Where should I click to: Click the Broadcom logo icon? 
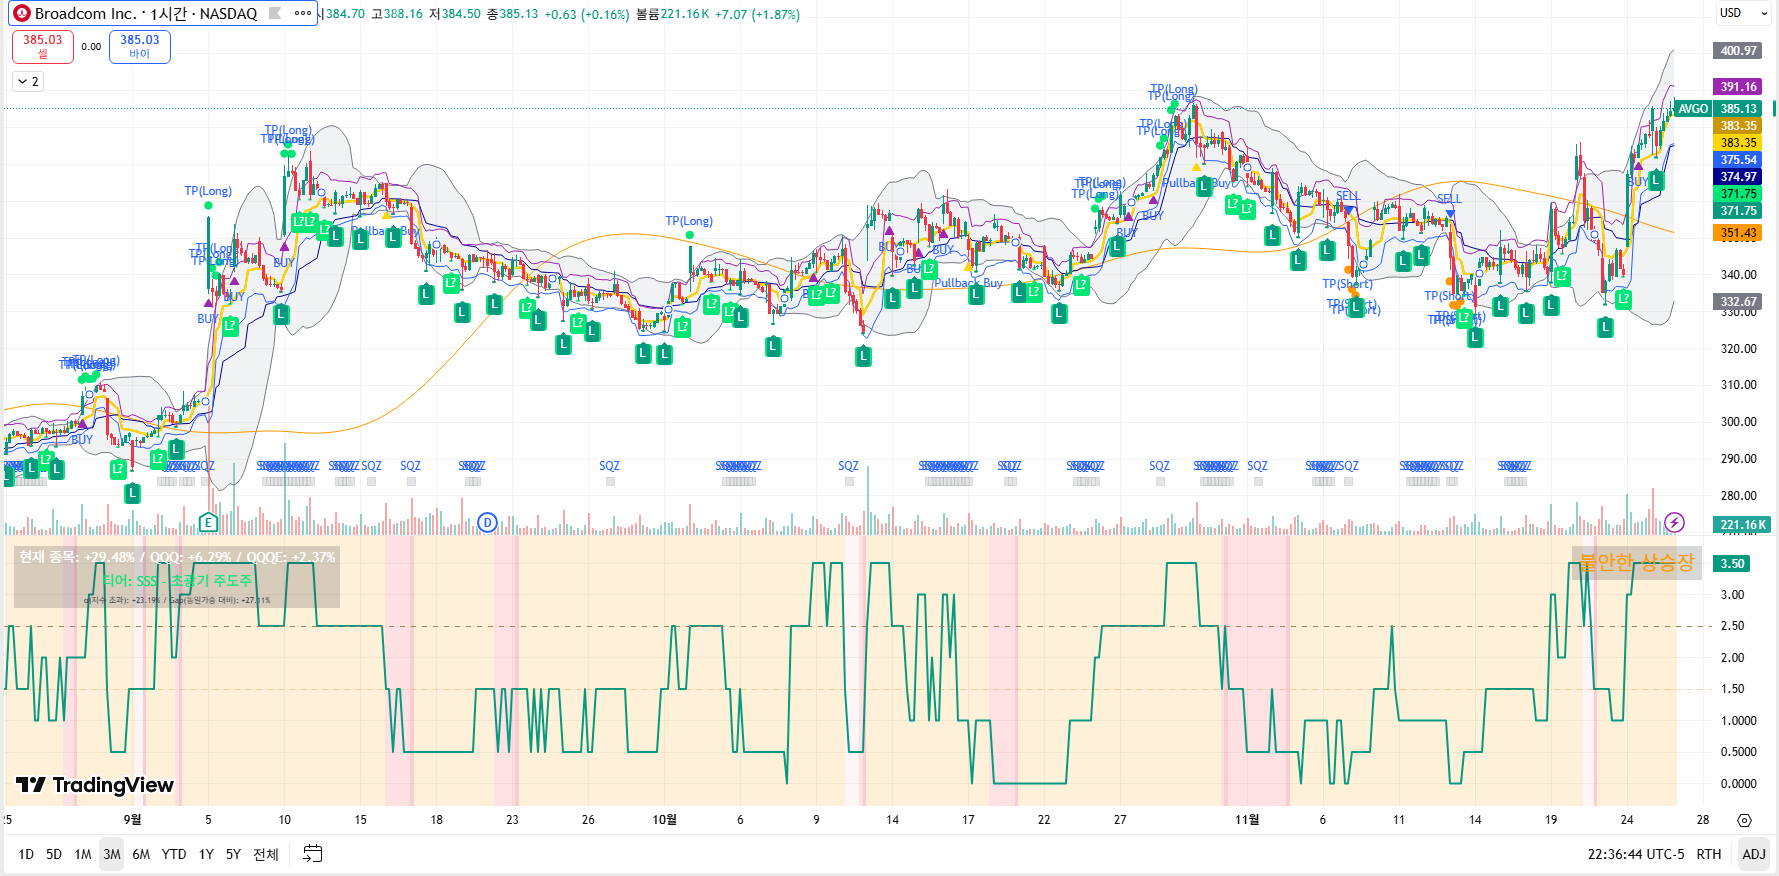point(21,13)
